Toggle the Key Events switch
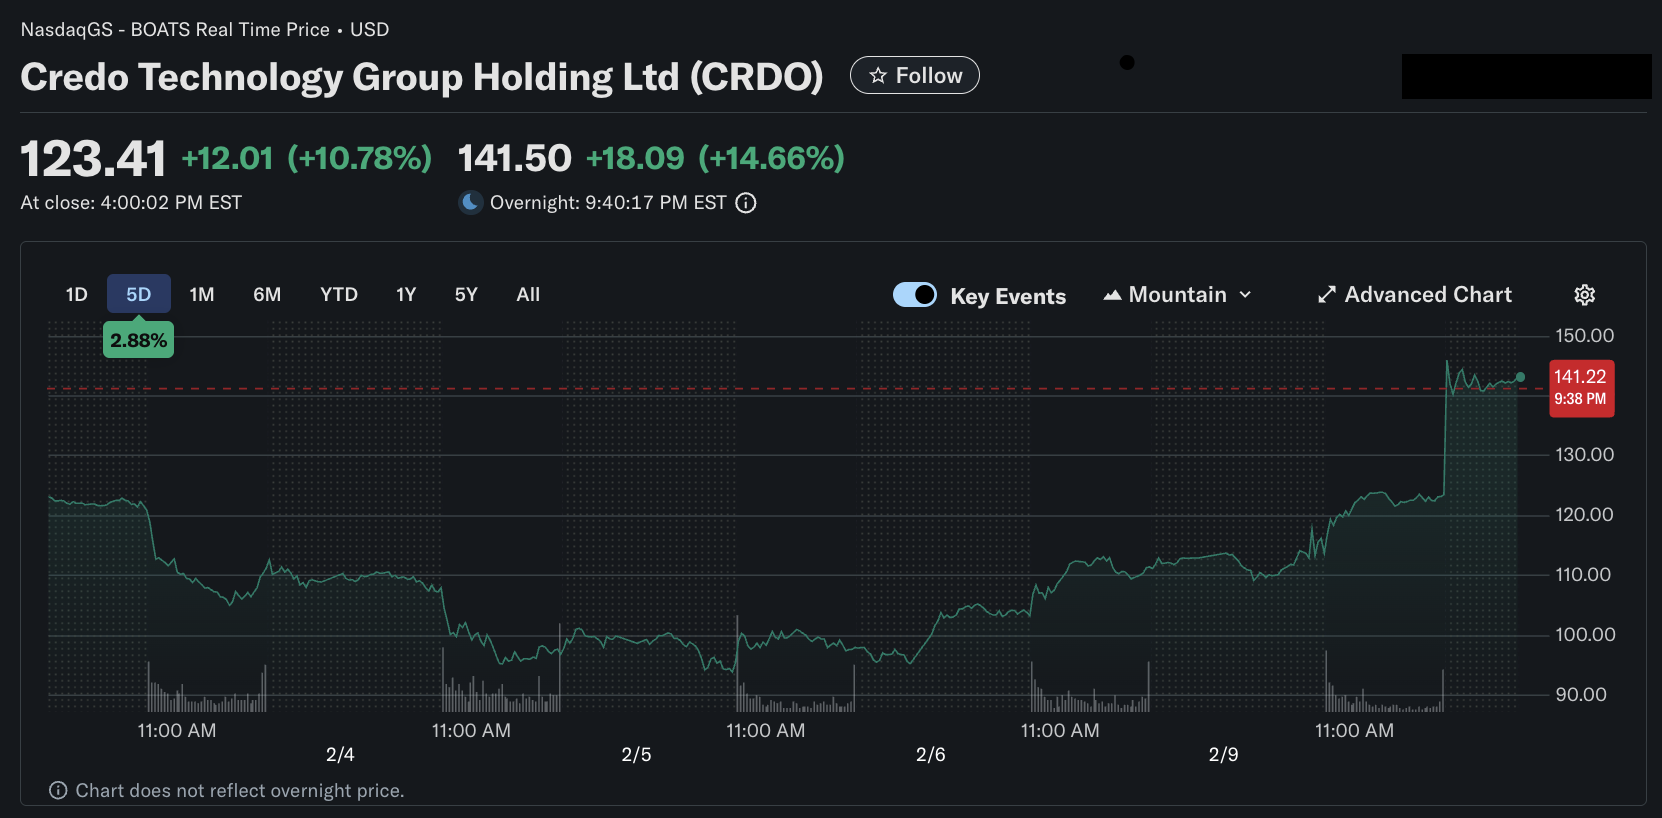 coord(914,295)
